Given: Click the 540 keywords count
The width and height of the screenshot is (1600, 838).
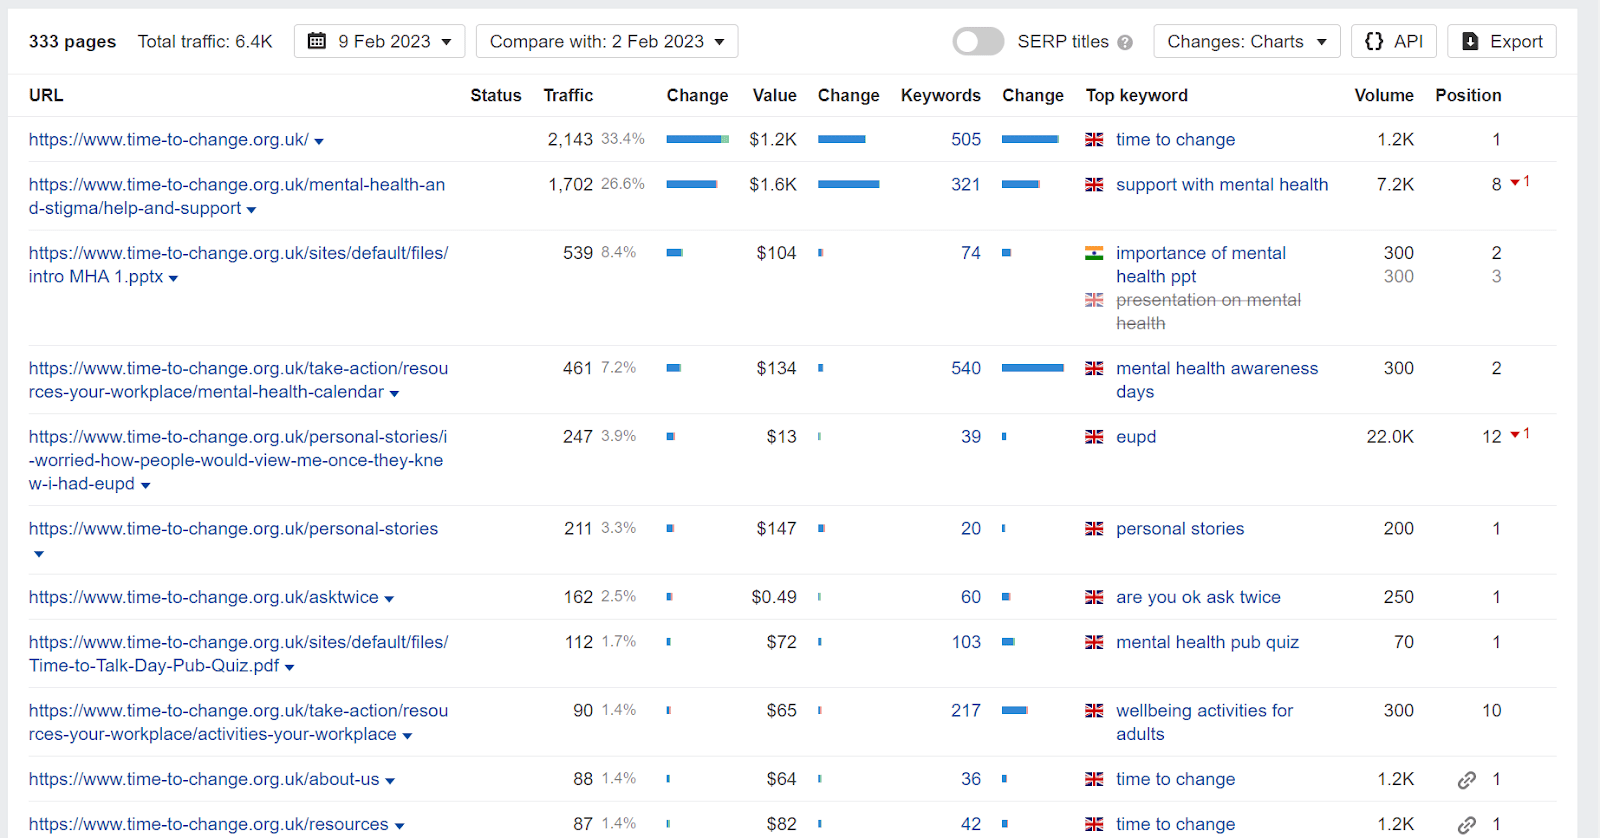Looking at the screenshot, I should (966, 369).
